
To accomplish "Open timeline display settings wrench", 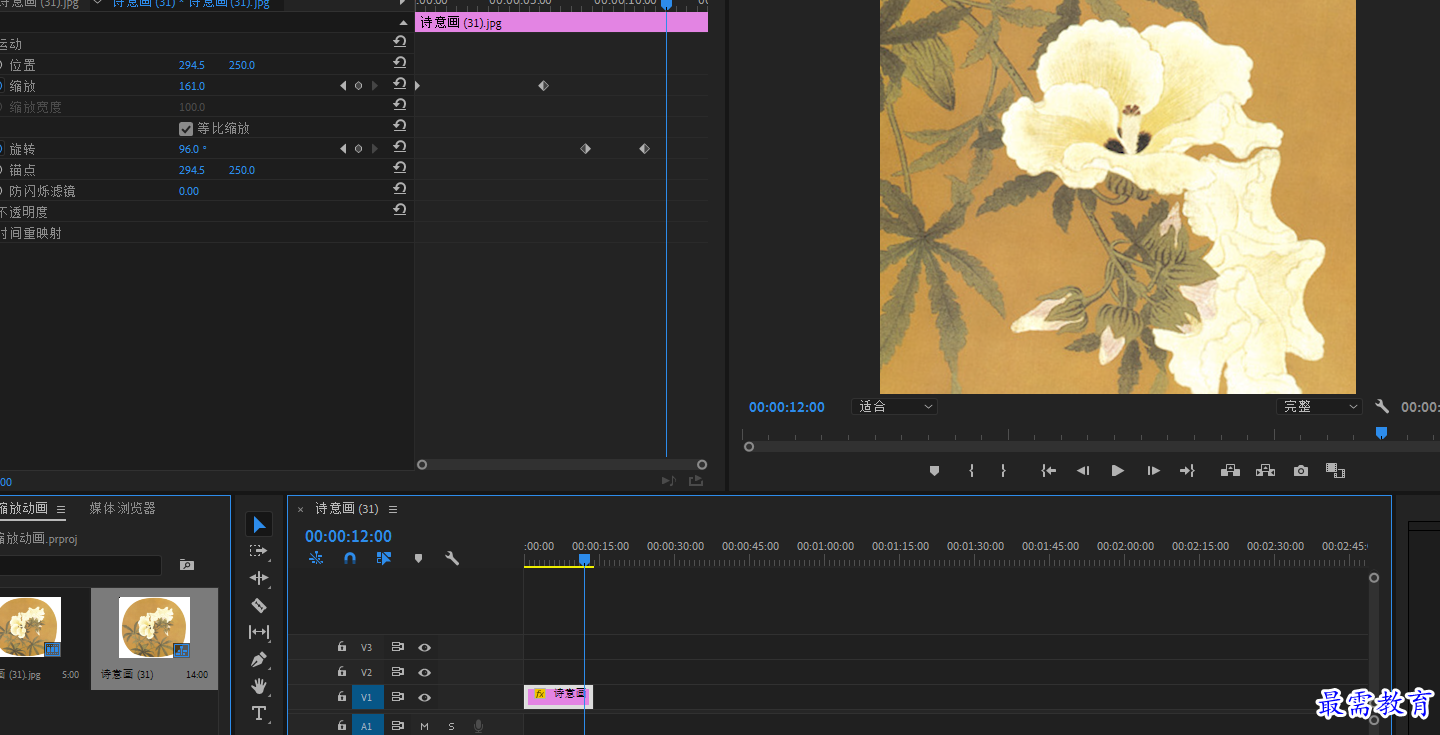I will click(x=452, y=558).
